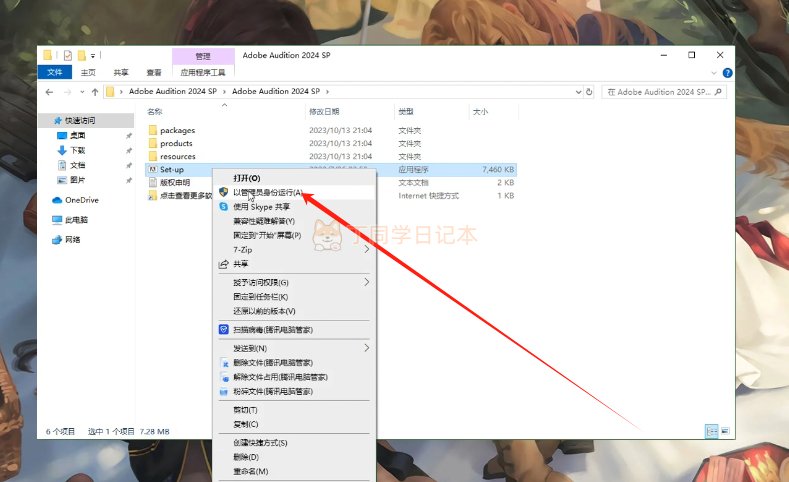Choose 删除(D) in context menu
The image size is (789, 482).
point(294,457)
